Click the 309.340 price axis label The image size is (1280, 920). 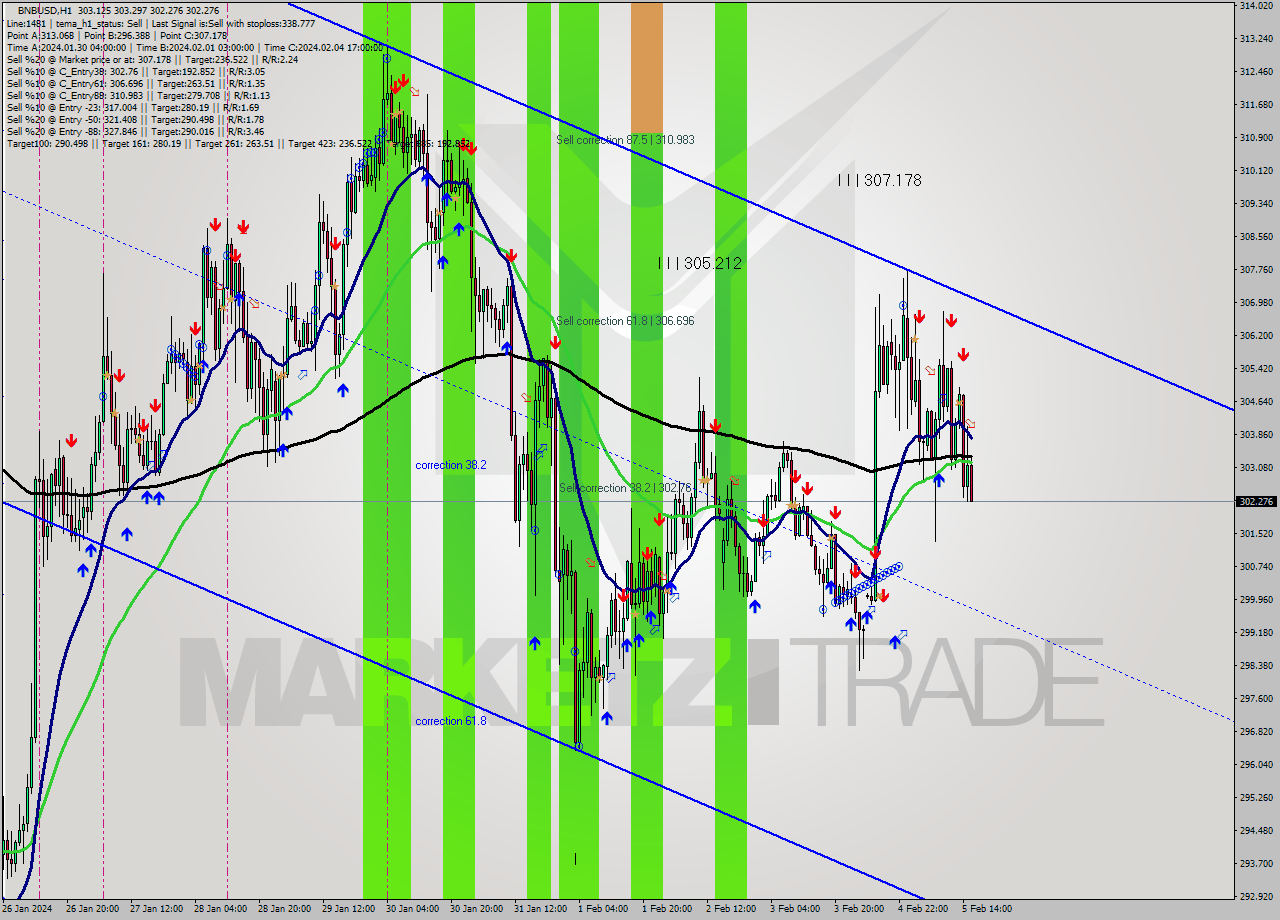(1255, 204)
